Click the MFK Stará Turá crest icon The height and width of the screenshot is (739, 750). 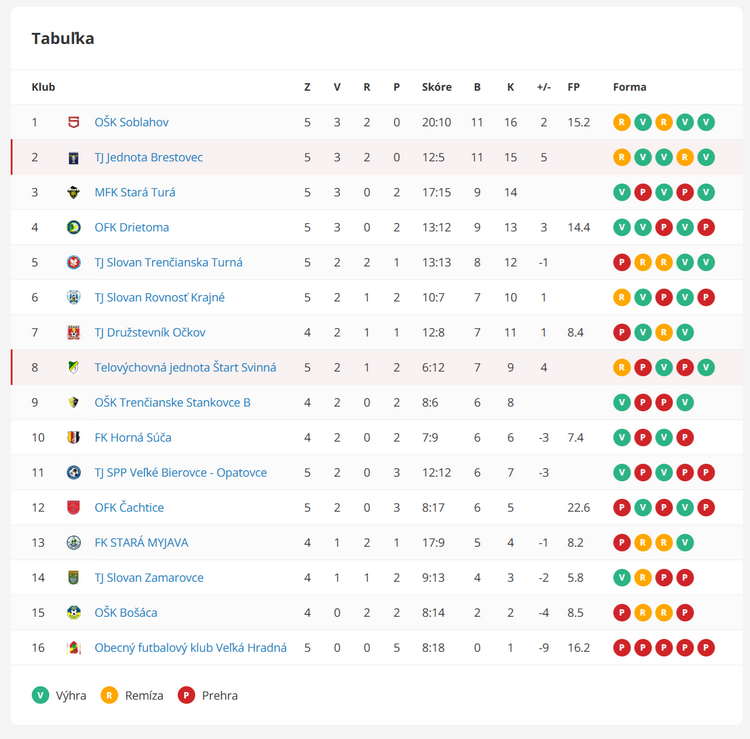73,192
